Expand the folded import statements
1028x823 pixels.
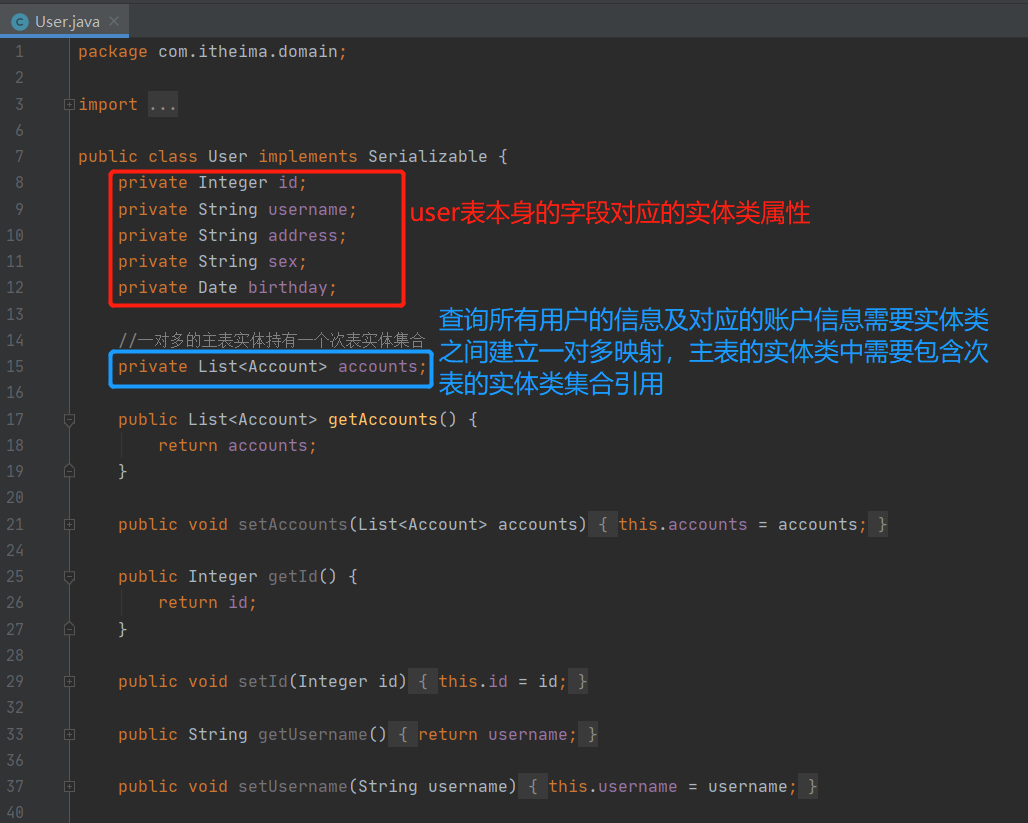coord(69,104)
